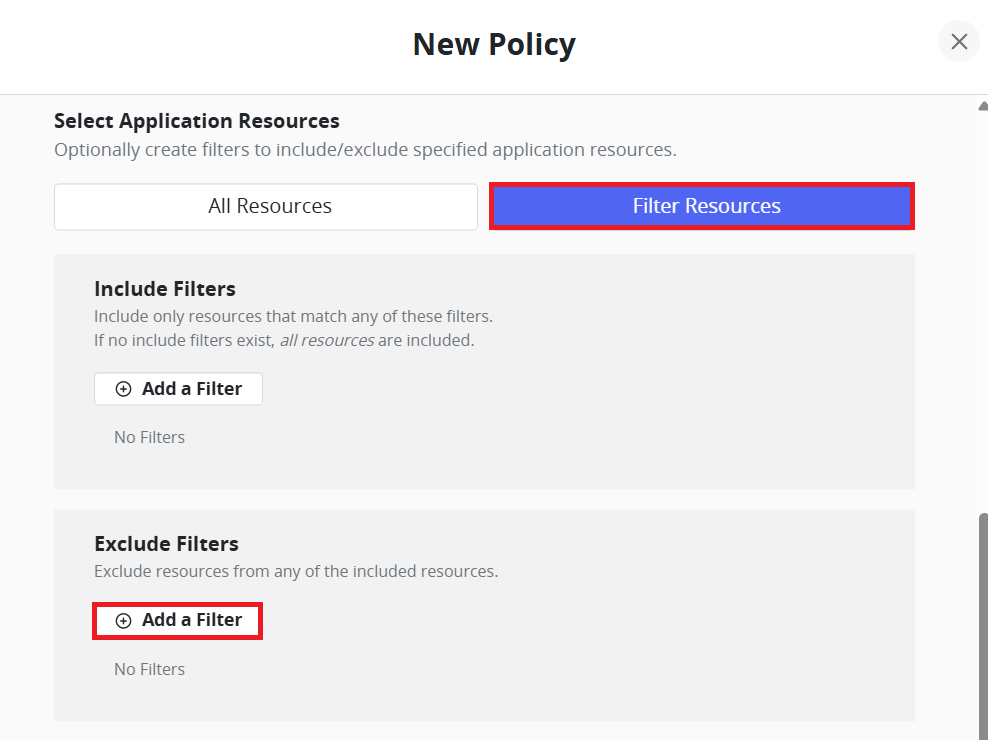Click the New Policy title
The height and width of the screenshot is (740, 988).
tap(494, 44)
